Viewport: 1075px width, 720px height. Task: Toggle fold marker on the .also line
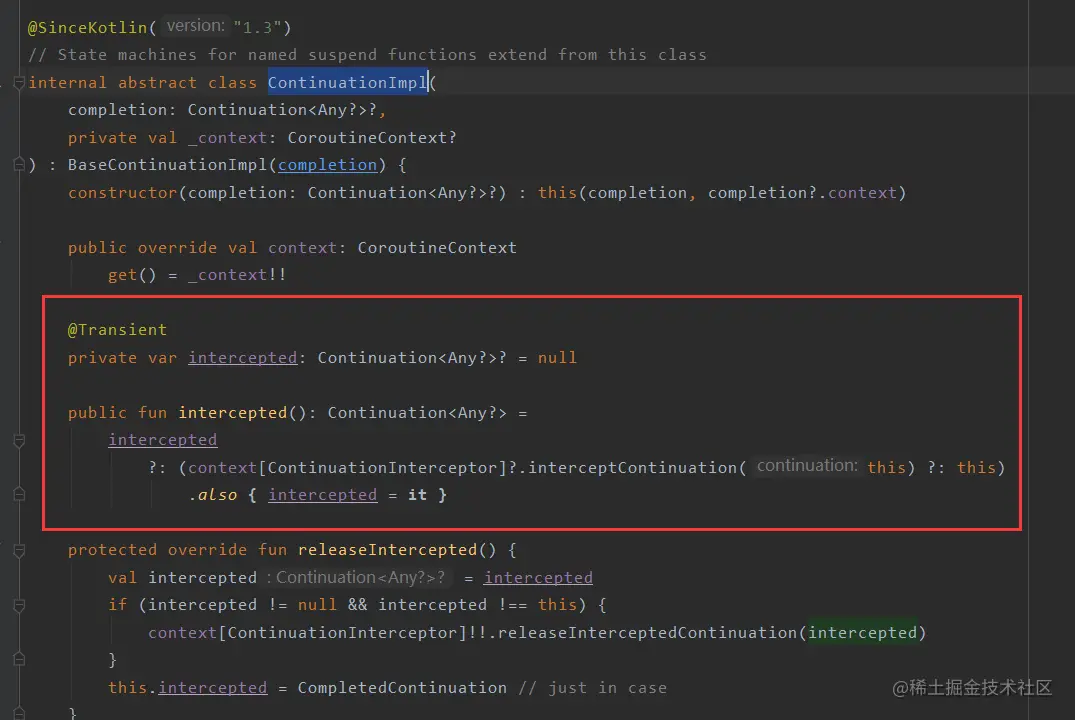pos(19,495)
